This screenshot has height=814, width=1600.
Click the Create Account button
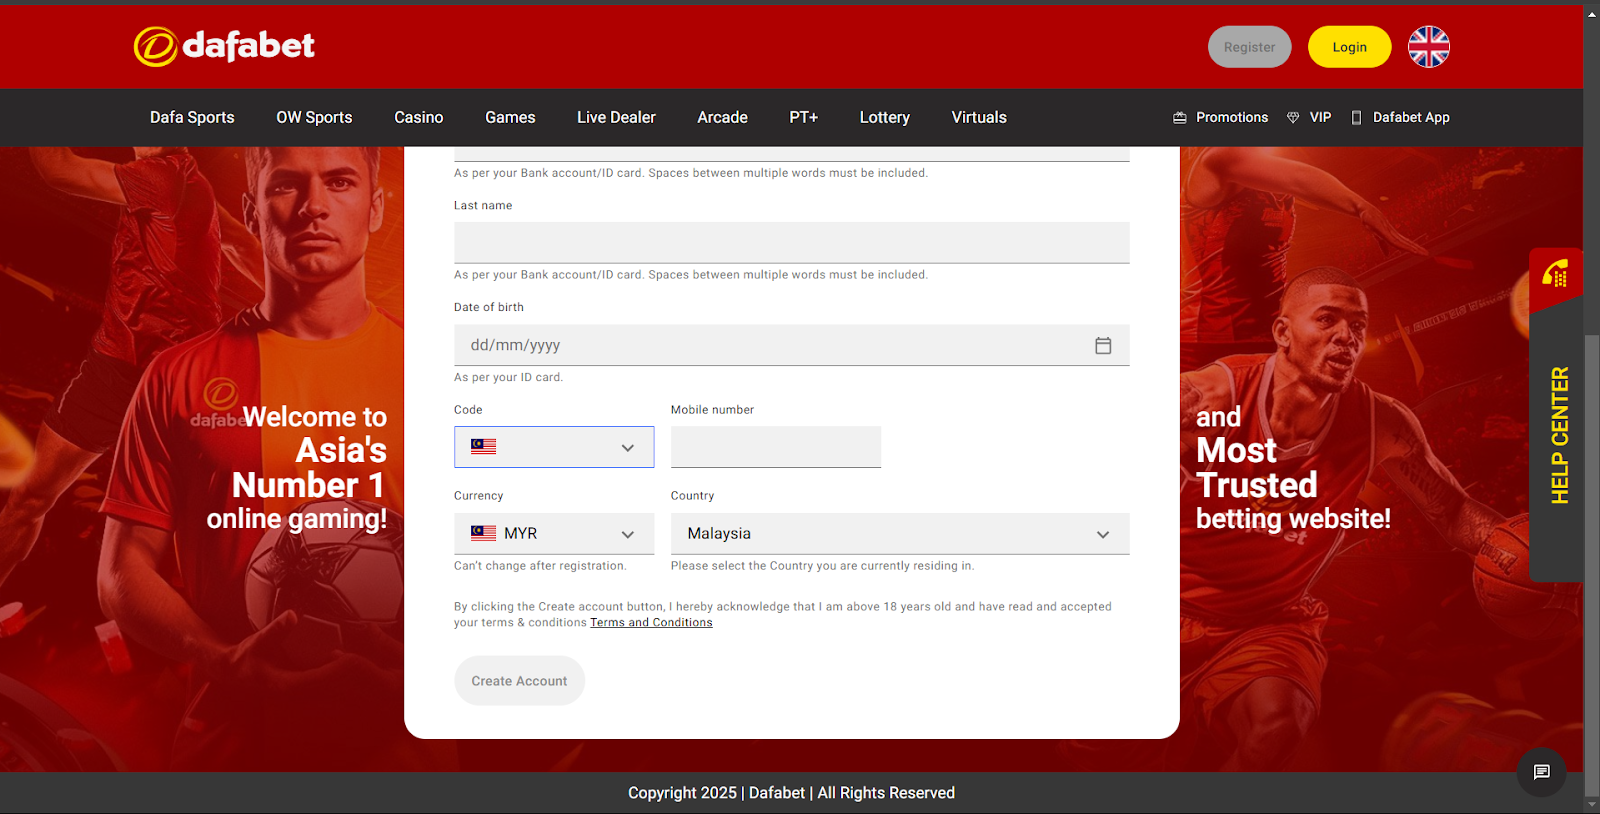tap(519, 681)
